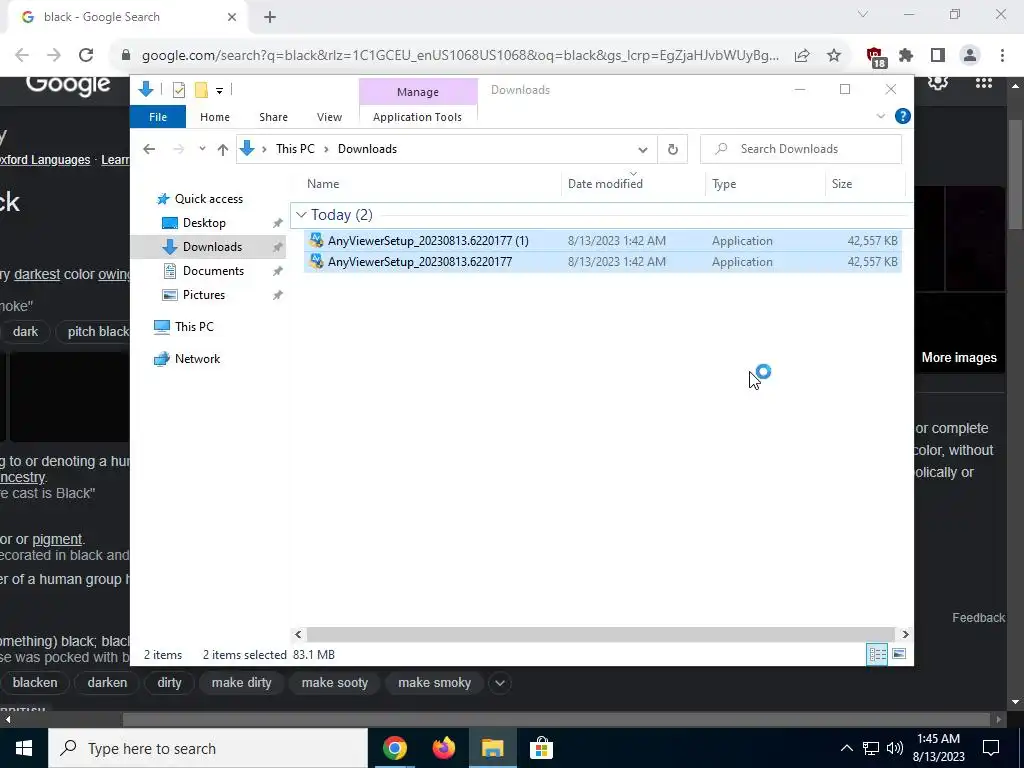The width and height of the screenshot is (1024, 768).
Task: Click the Explorer forward arrow
Action: 178,149
